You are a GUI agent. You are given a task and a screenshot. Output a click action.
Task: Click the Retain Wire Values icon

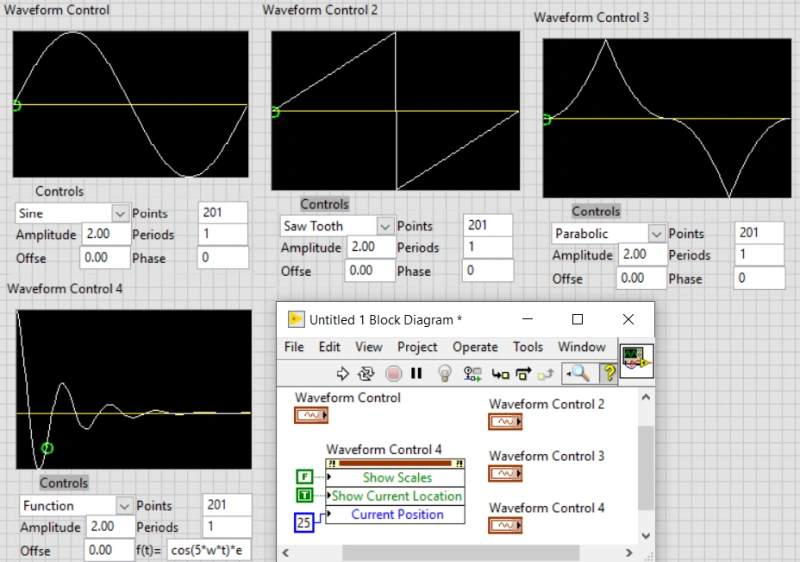pos(472,374)
